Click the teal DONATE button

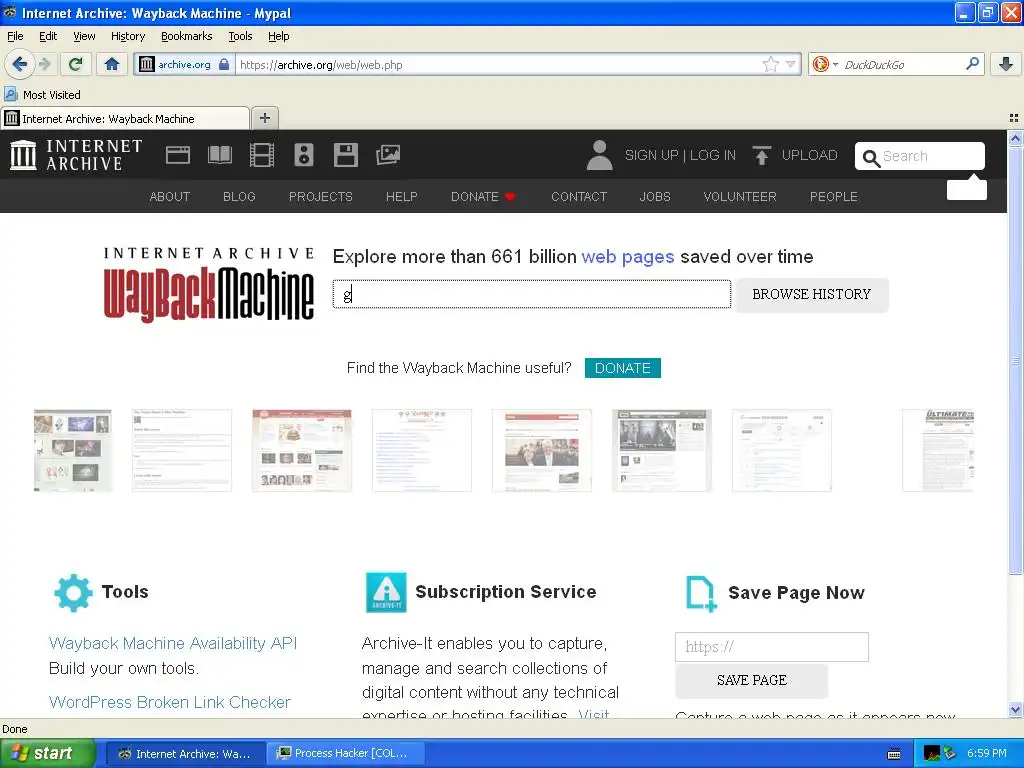pyautogui.click(x=622, y=368)
